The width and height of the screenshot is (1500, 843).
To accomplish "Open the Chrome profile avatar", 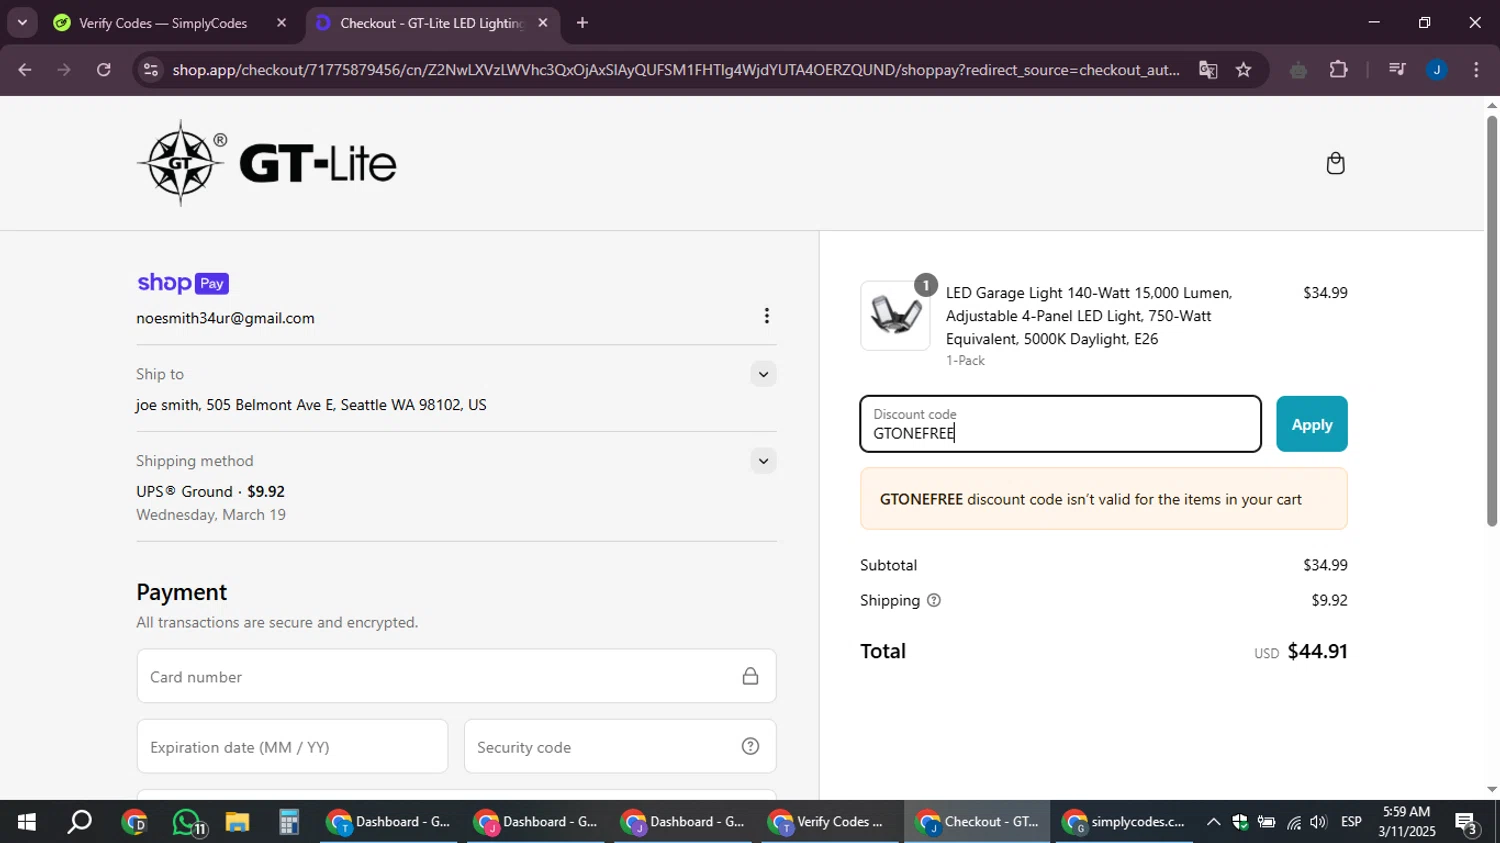I will pyautogui.click(x=1436, y=70).
